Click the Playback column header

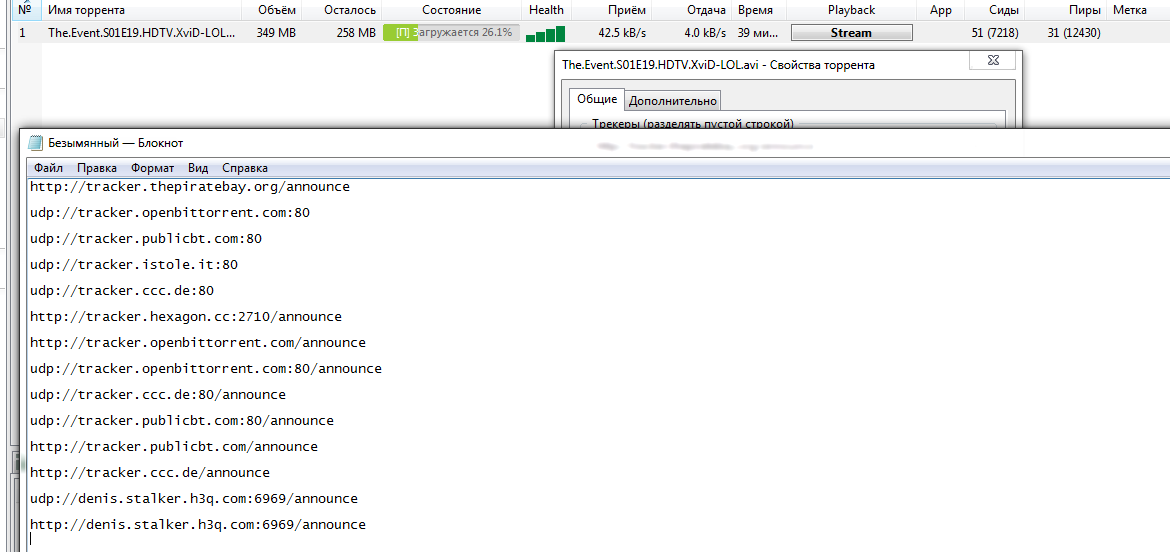pyautogui.click(x=851, y=10)
